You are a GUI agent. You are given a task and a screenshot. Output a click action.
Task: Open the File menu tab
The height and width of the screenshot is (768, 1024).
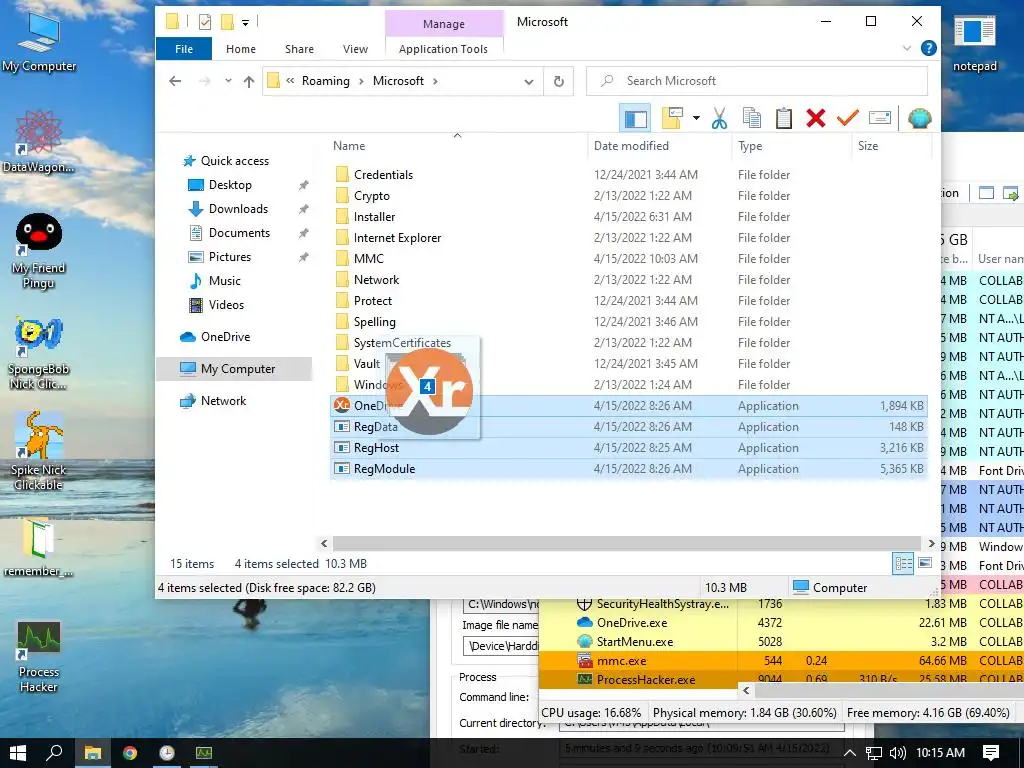click(x=184, y=49)
